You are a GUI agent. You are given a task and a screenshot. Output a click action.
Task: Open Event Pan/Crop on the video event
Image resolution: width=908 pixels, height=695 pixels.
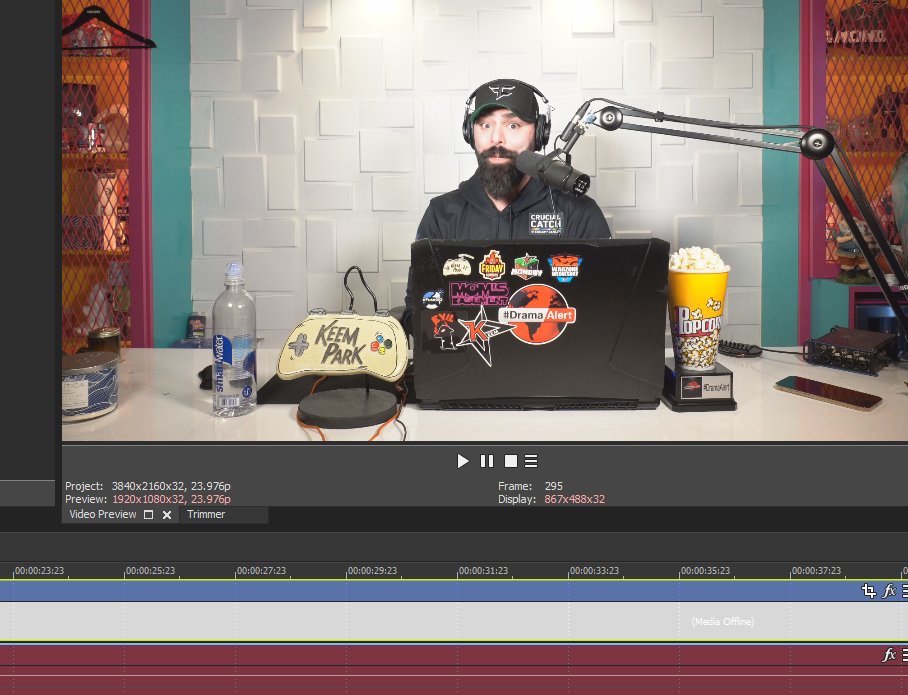point(869,591)
